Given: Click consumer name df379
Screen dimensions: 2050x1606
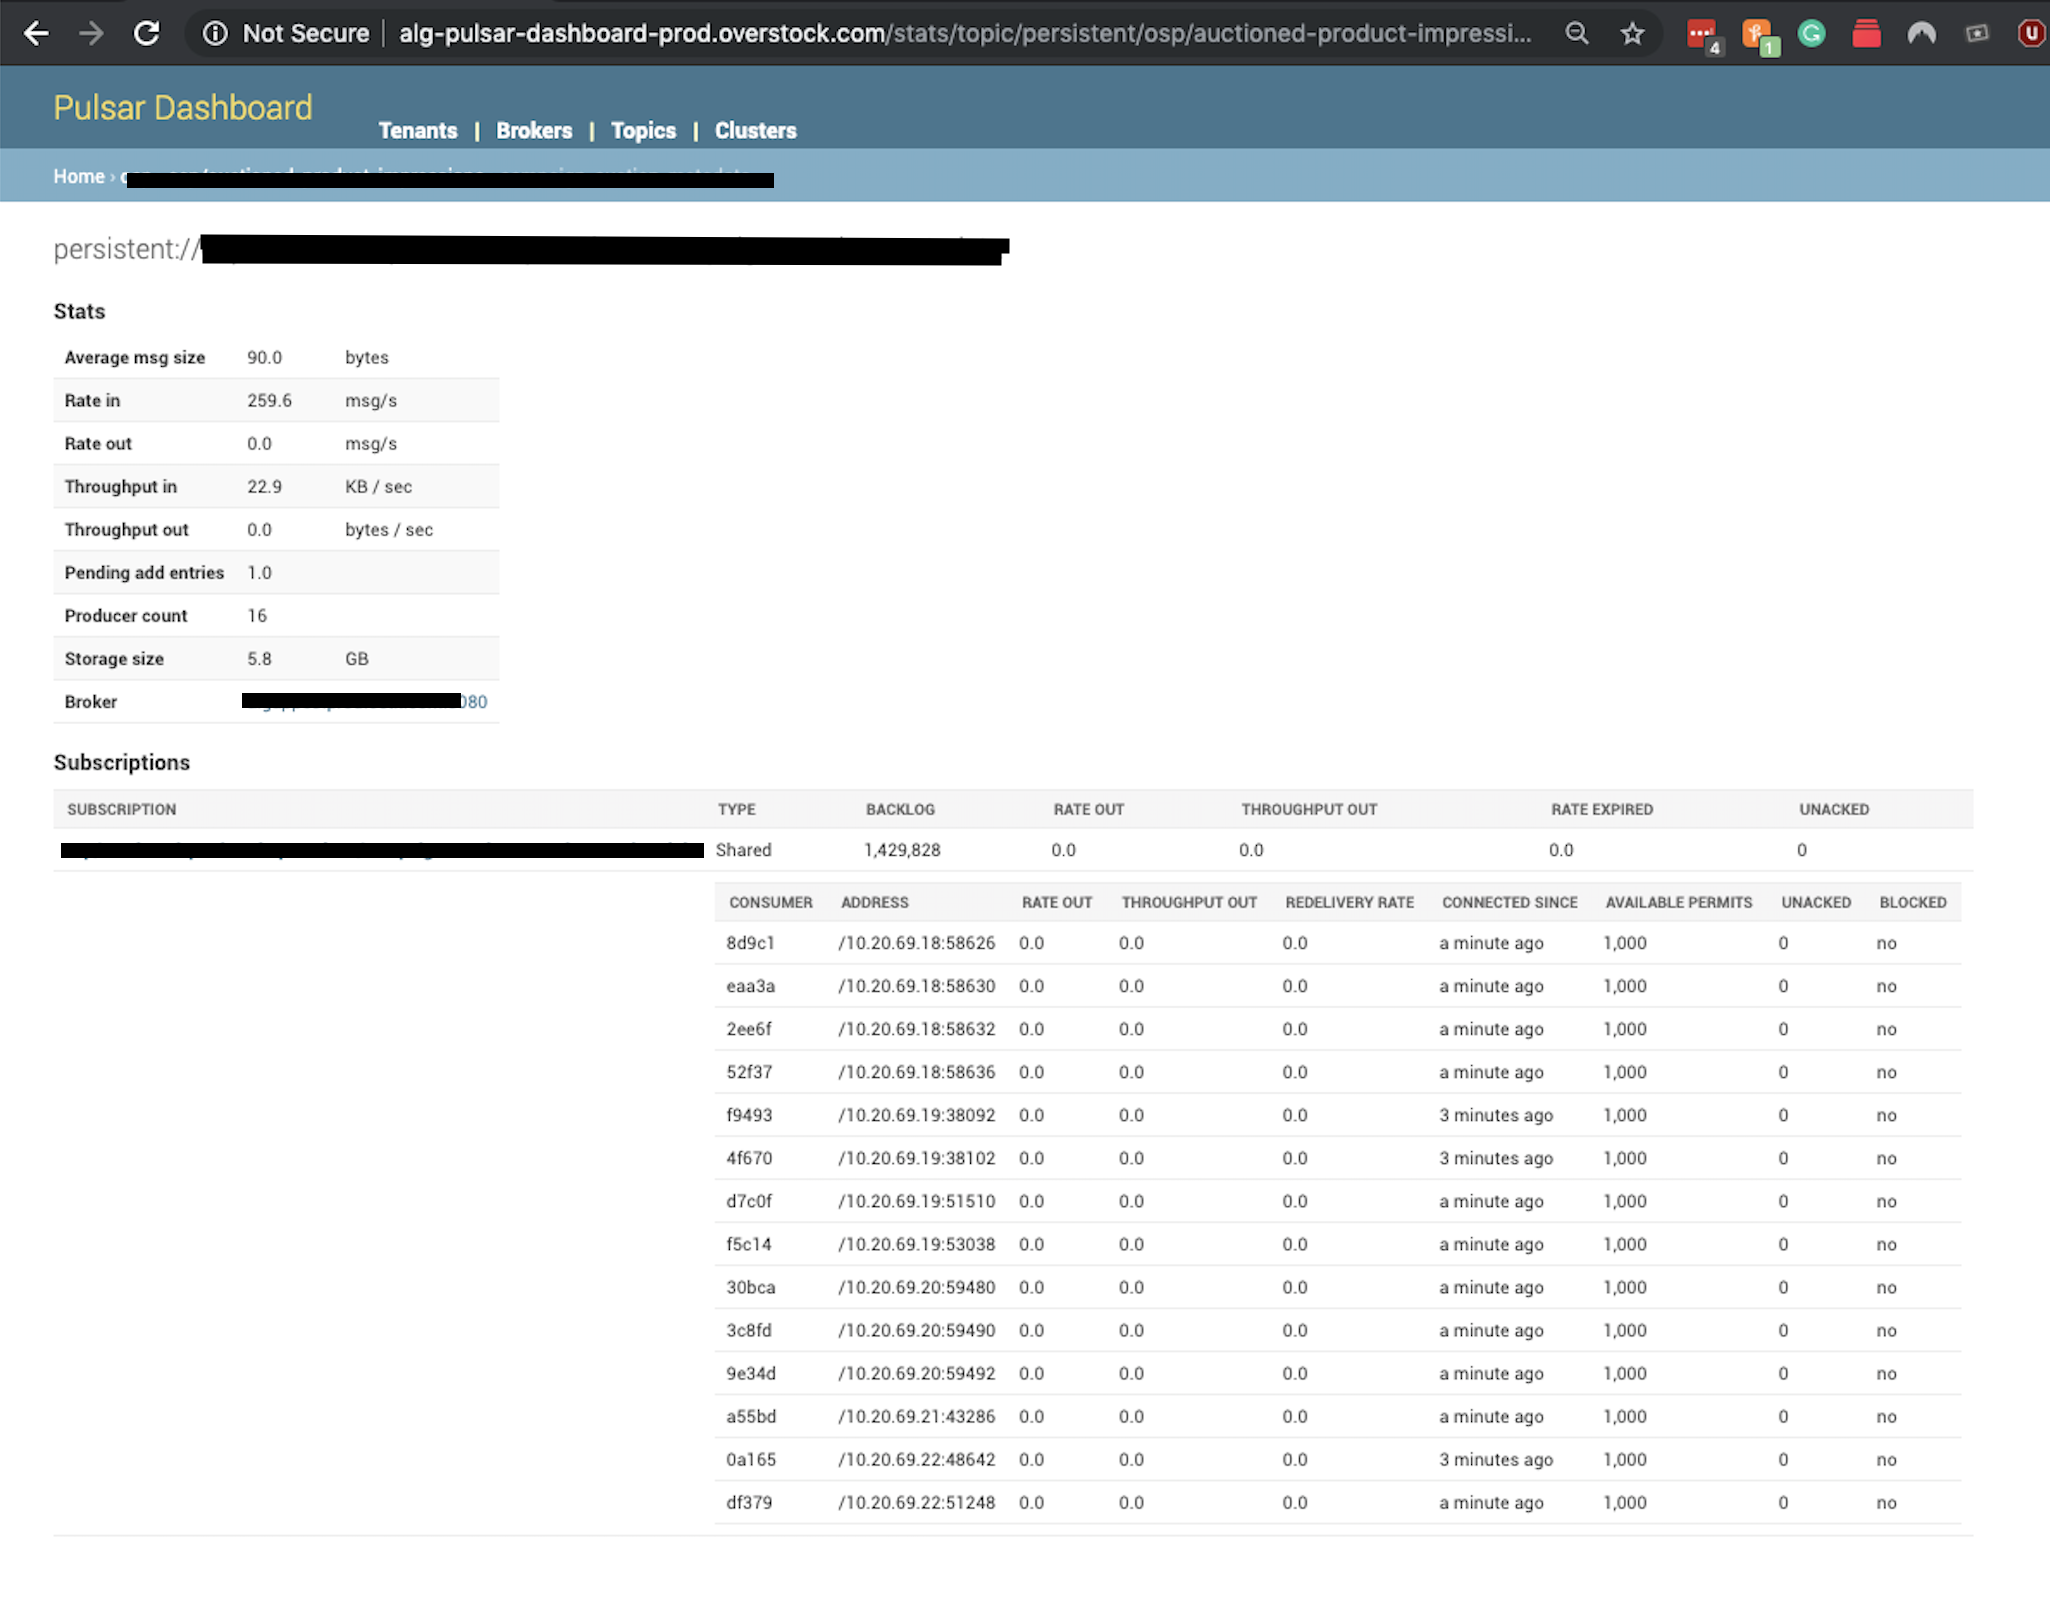Looking at the screenshot, I should pyautogui.click(x=749, y=1502).
